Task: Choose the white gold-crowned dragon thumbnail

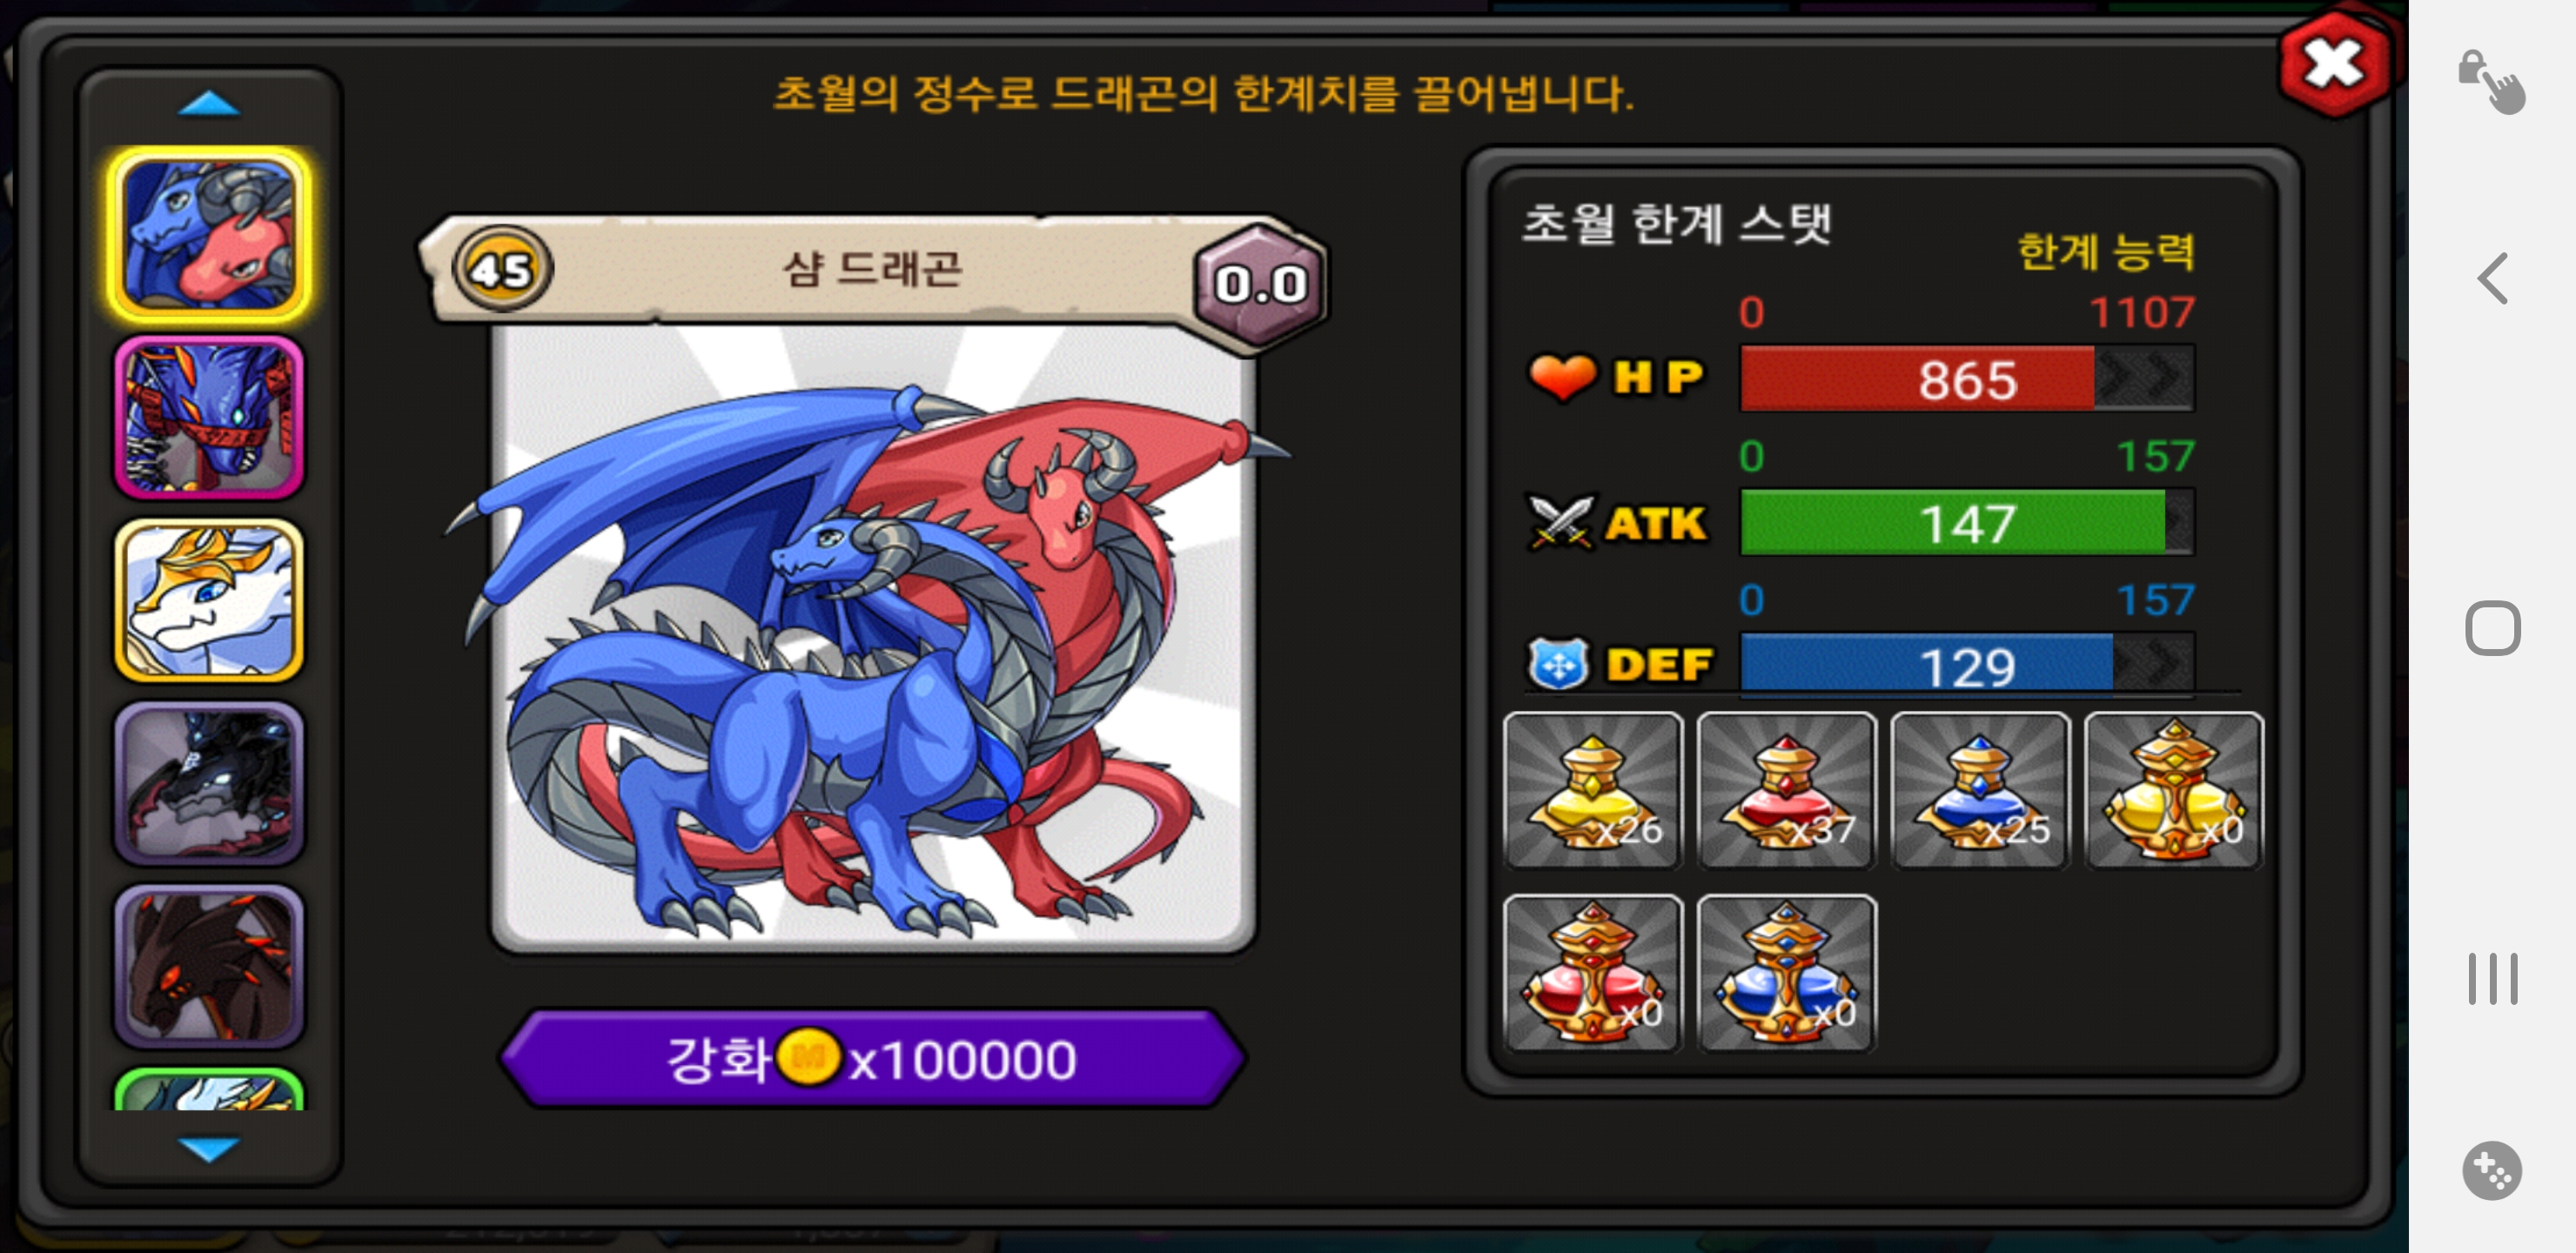Action: [x=209, y=600]
